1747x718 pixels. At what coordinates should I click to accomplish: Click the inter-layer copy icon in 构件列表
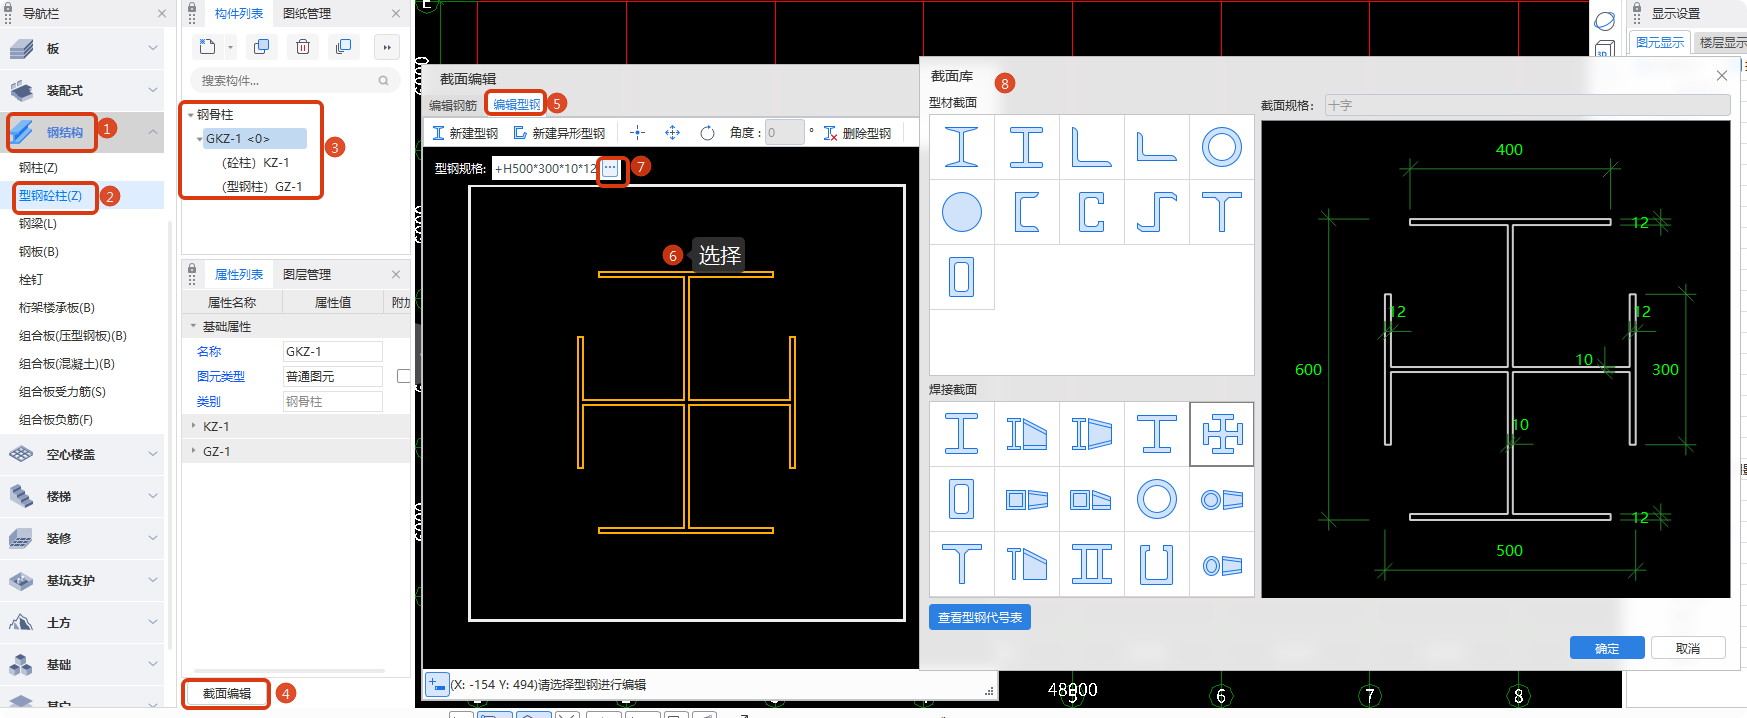344,47
